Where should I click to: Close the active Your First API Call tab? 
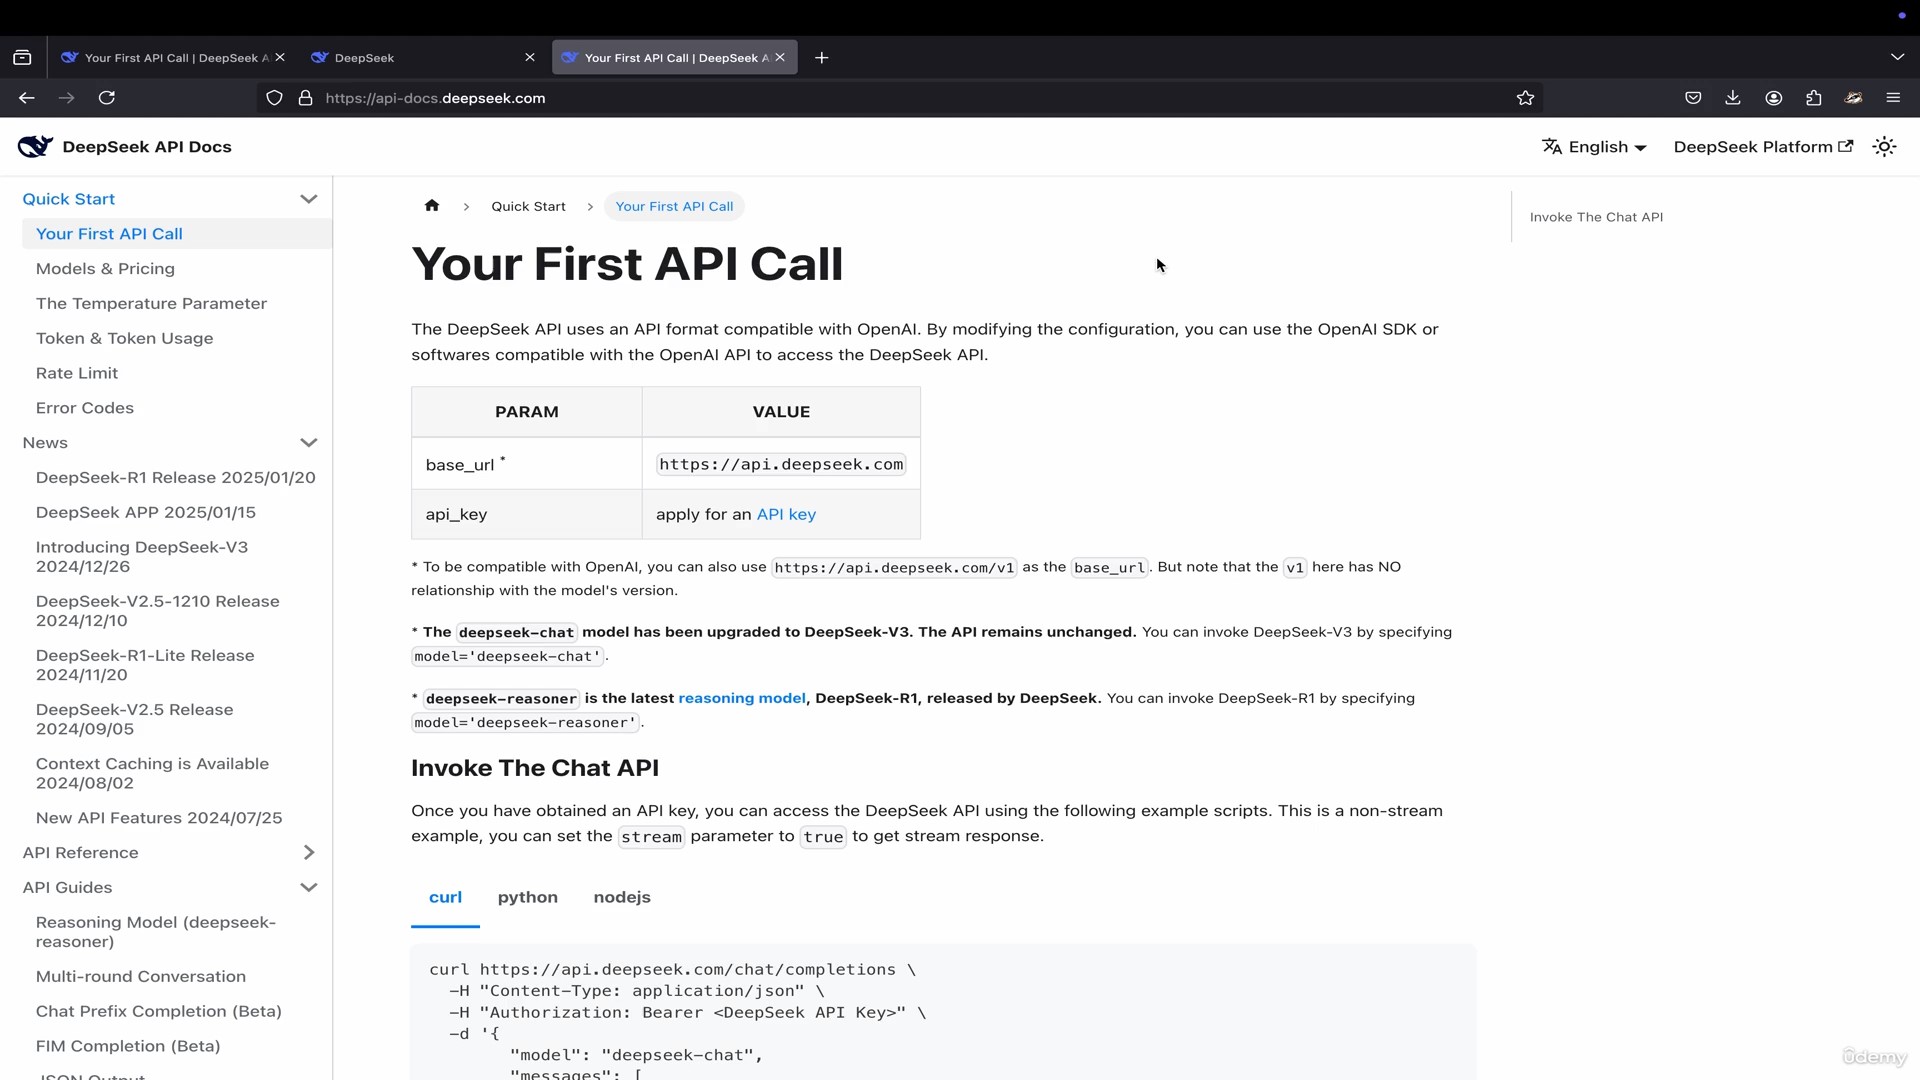click(x=780, y=58)
